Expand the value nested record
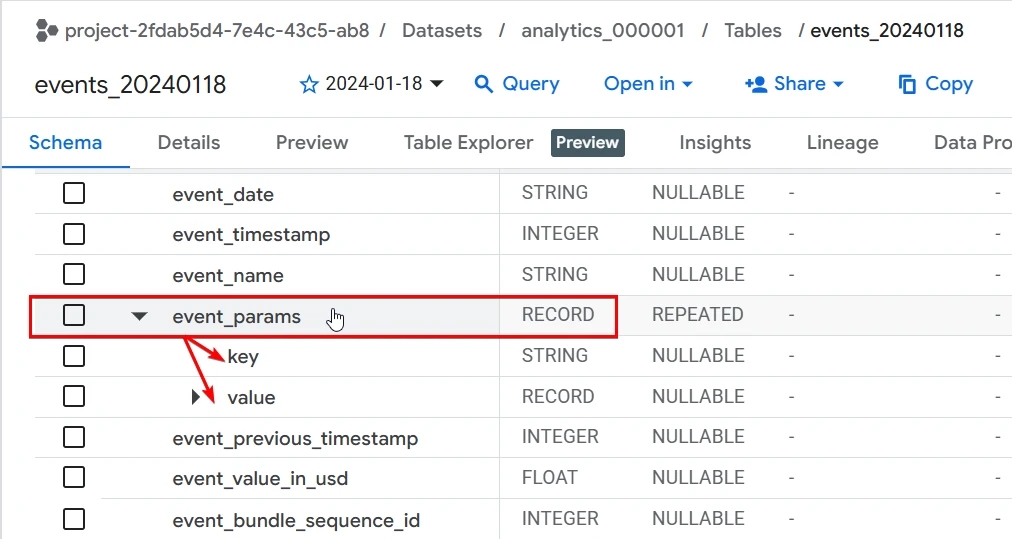Screen dimensions: 1012x539 click(196, 397)
